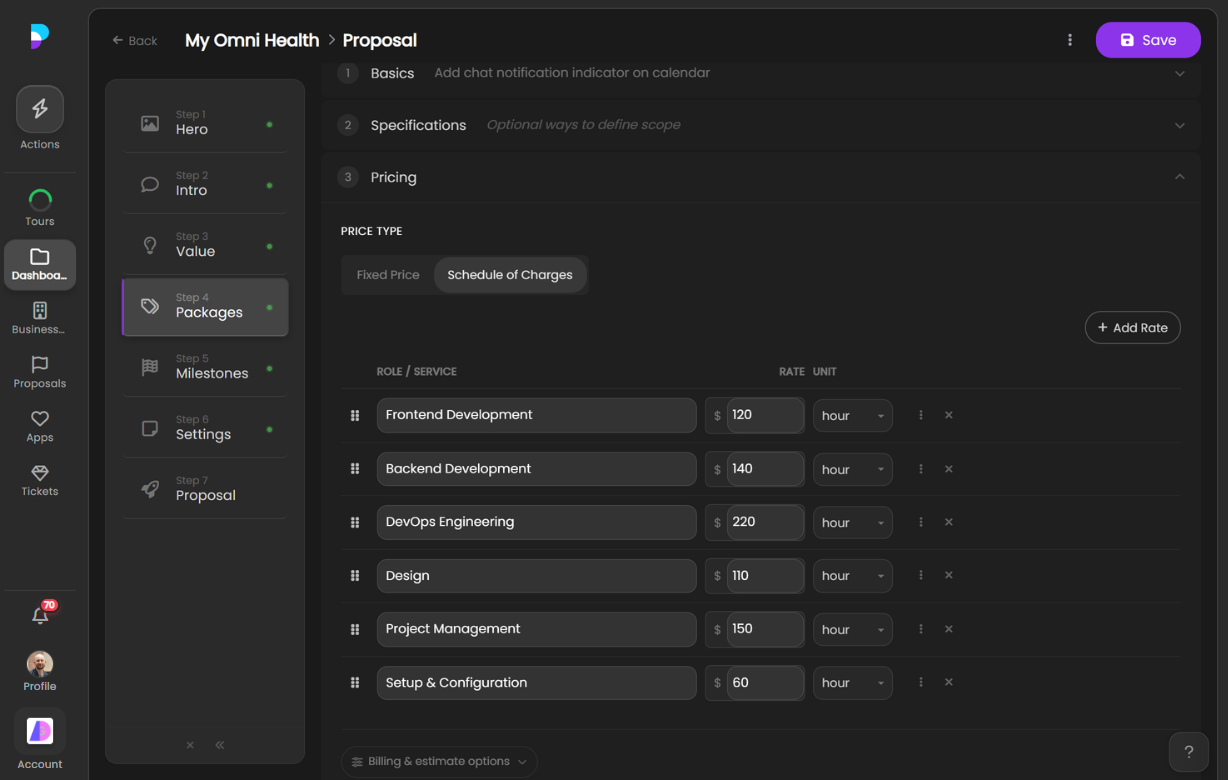Select the Schedule of Charges price type
The height and width of the screenshot is (780, 1228).
point(510,274)
